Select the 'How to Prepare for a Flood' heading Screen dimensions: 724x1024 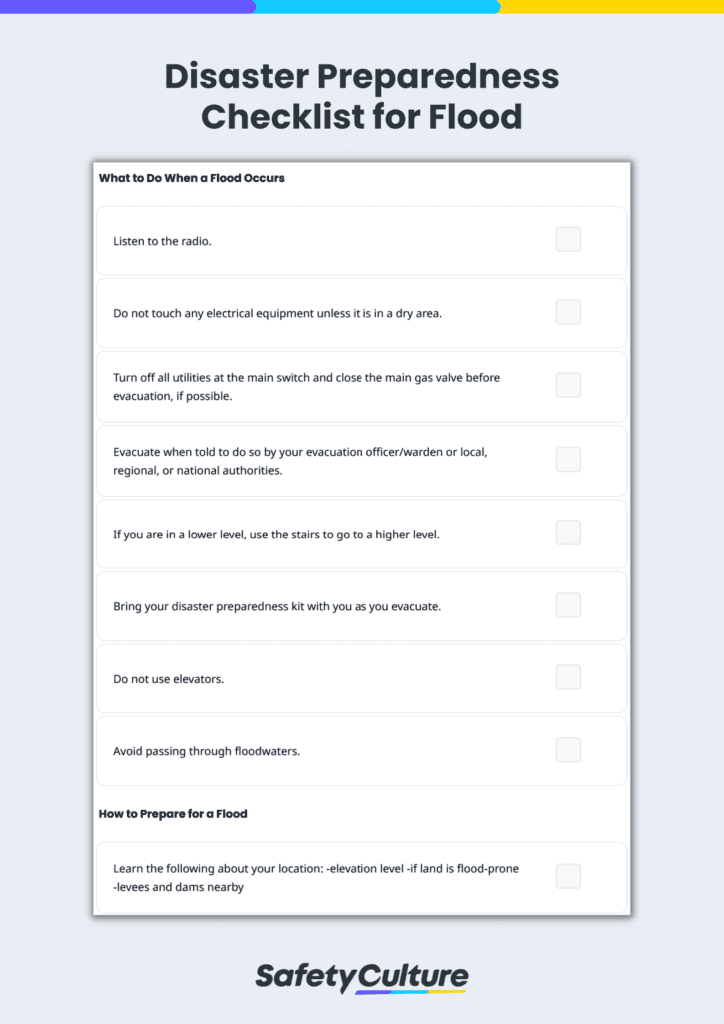tap(173, 814)
